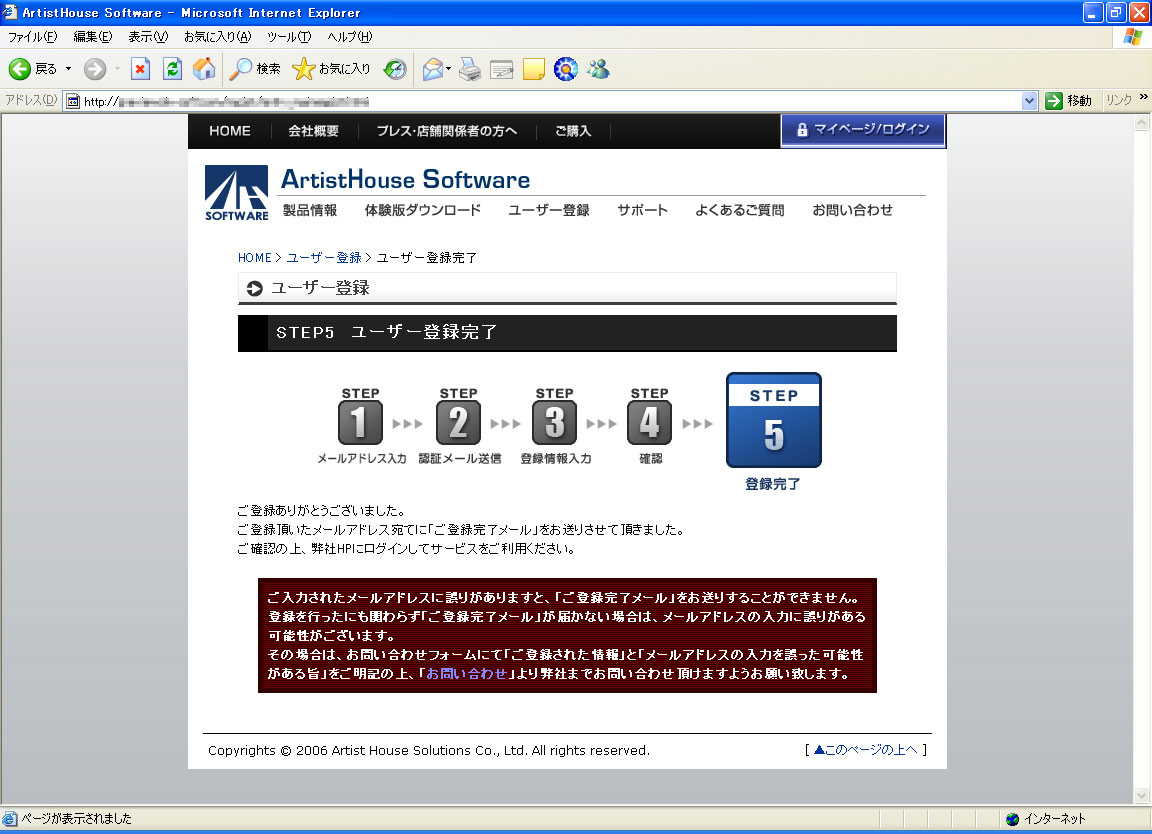
Task: Click the Mail envelope toolbar icon
Action: tap(433, 69)
